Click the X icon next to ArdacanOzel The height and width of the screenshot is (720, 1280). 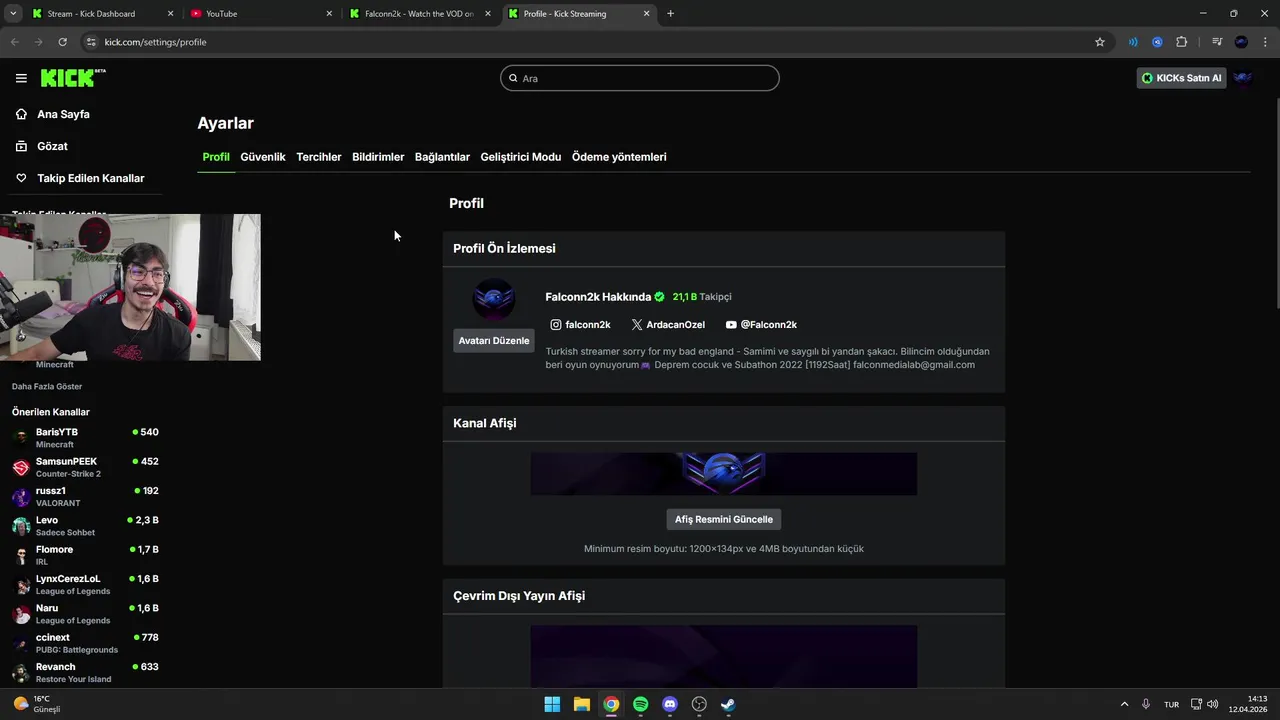[x=637, y=325]
